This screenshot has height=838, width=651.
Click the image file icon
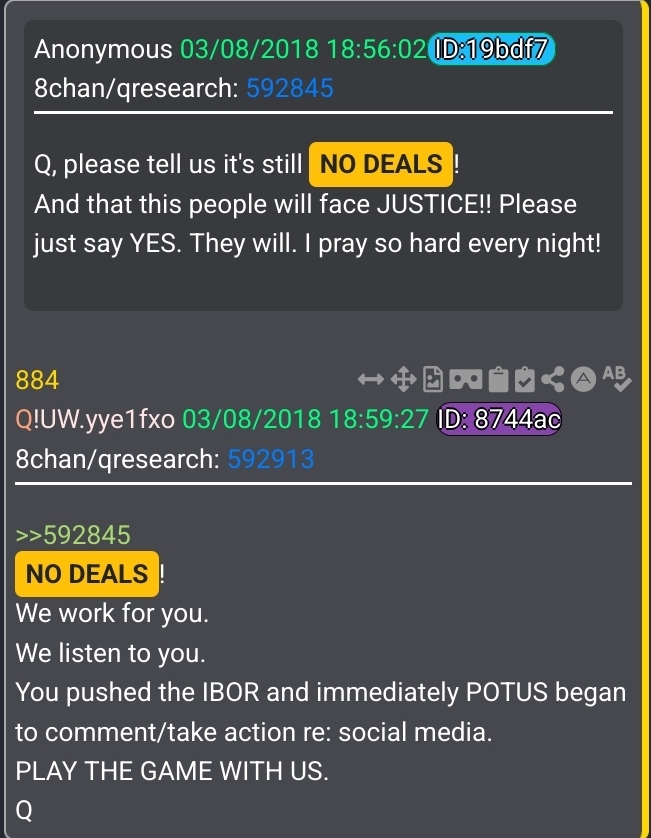(433, 379)
